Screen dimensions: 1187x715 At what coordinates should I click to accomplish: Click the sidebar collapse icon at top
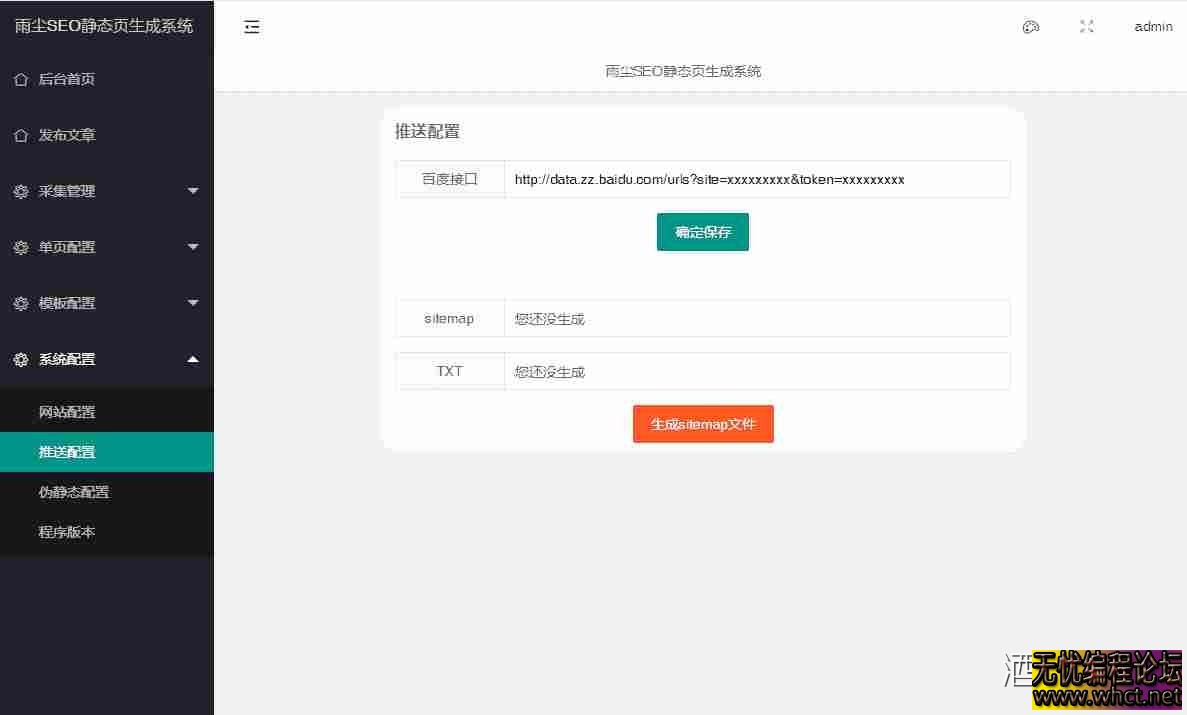[x=251, y=26]
